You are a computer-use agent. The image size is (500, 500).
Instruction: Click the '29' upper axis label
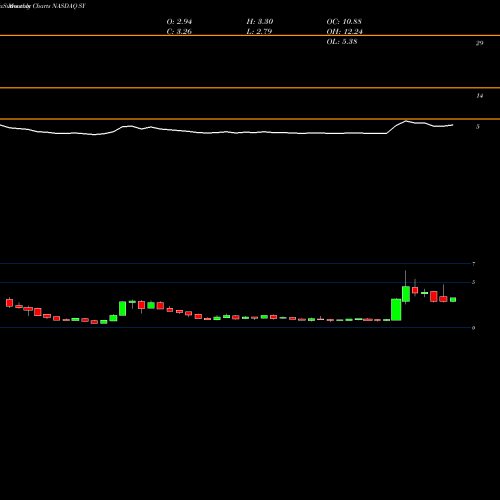pyautogui.click(x=479, y=43)
